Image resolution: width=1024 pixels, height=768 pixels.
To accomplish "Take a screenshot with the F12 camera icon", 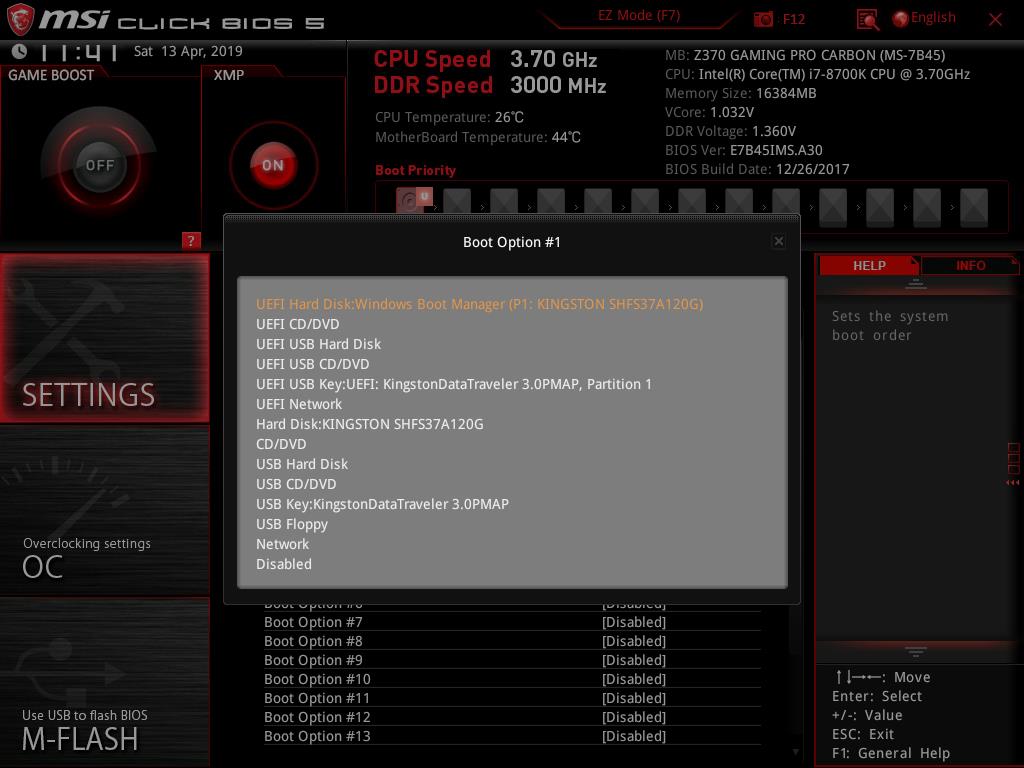I will click(x=763, y=19).
